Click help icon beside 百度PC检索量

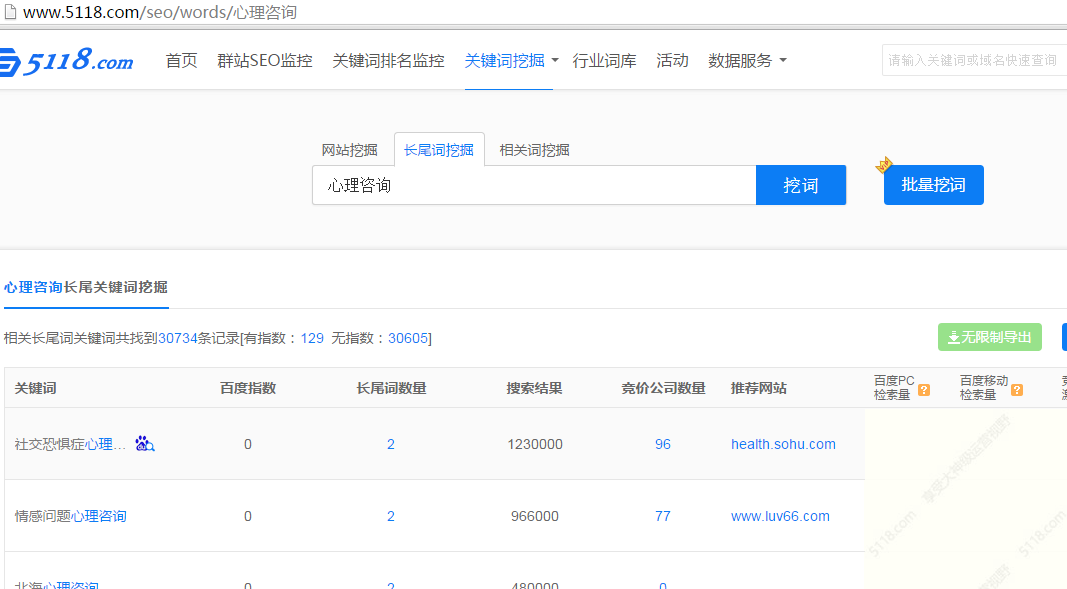[924, 389]
